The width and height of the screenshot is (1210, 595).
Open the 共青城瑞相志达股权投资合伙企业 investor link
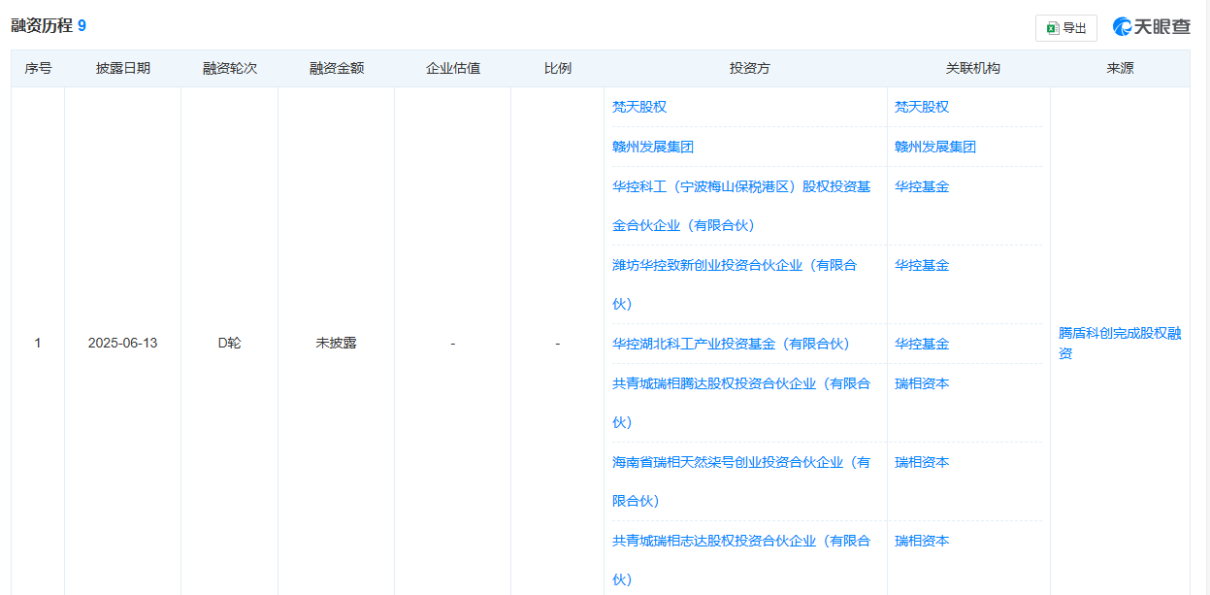tap(741, 541)
